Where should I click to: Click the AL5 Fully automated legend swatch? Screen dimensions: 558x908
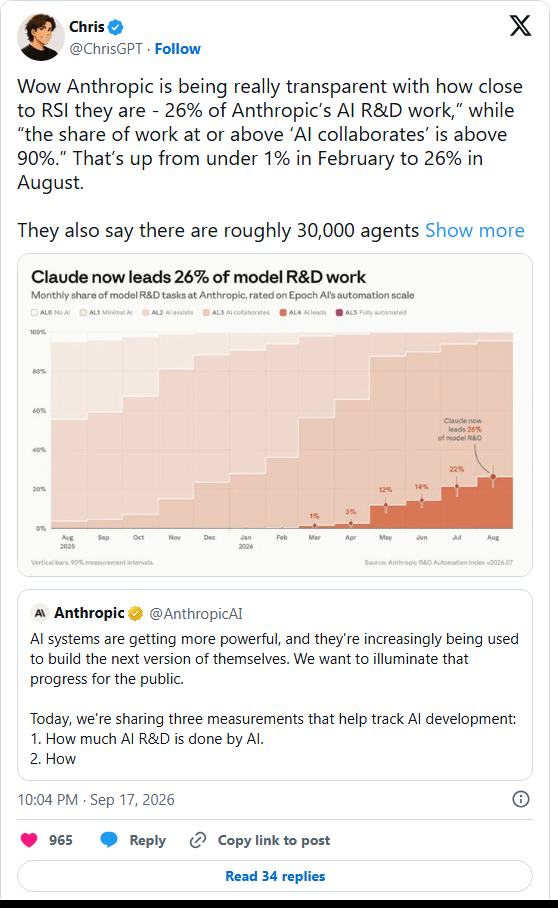339,313
